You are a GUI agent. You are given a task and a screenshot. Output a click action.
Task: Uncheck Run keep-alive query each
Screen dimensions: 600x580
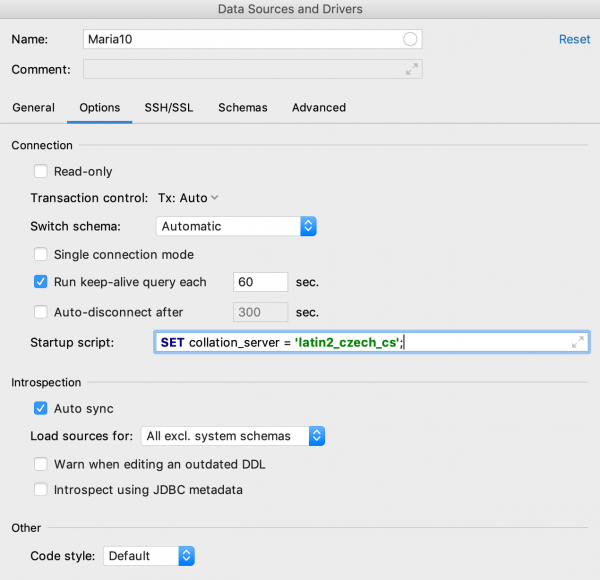(41, 283)
